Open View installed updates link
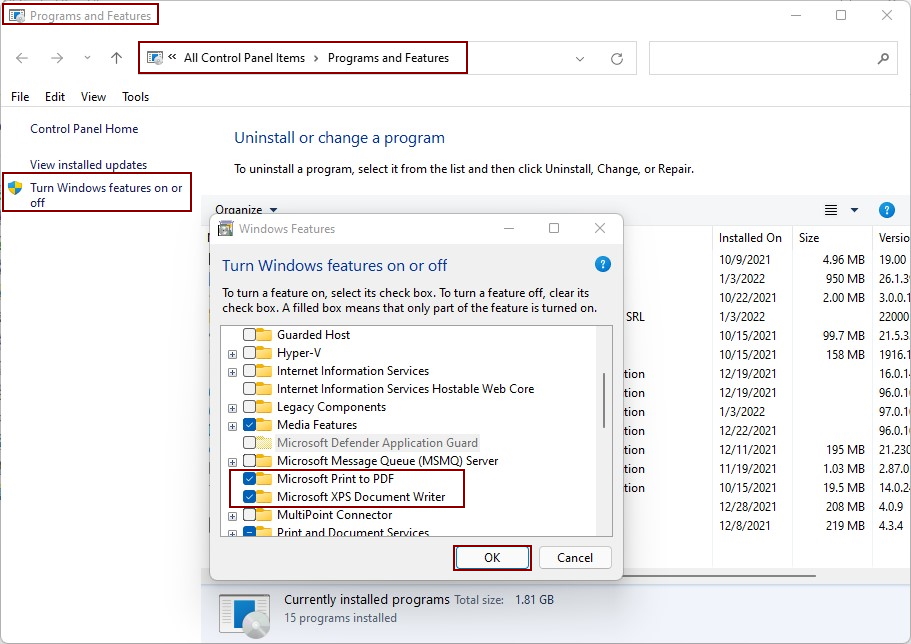 (88, 164)
